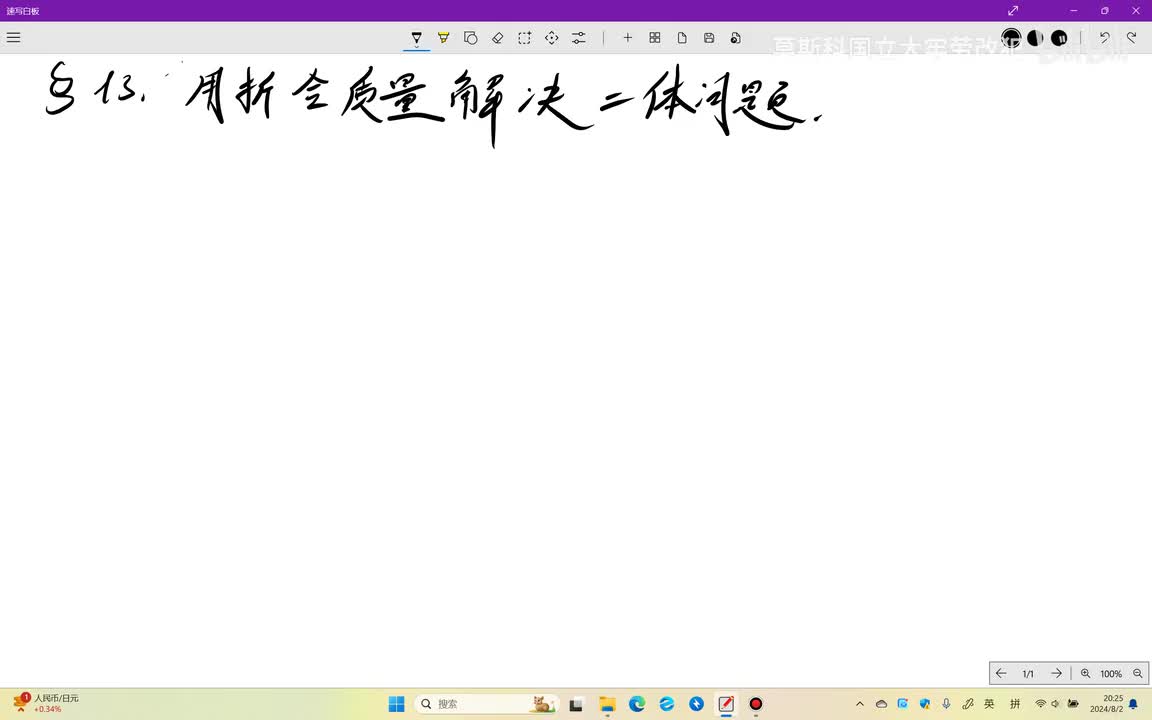The height and width of the screenshot is (720, 1152).
Task: Select the pen tool
Action: [x=417, y=38]
